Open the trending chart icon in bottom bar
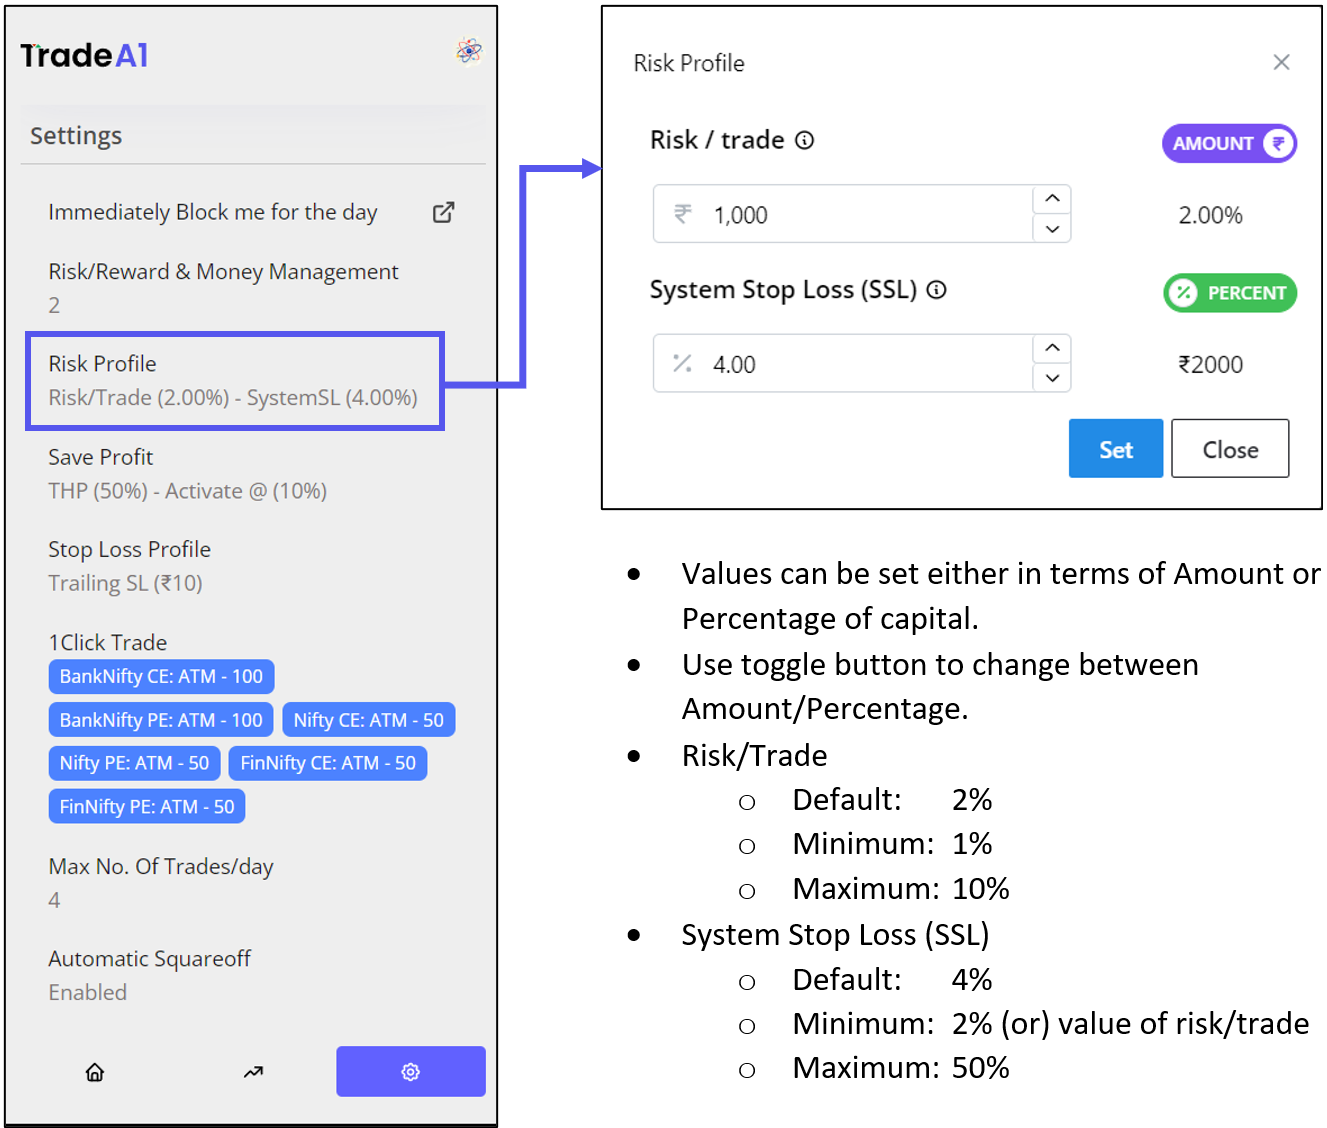 (x=253, y=1072)
